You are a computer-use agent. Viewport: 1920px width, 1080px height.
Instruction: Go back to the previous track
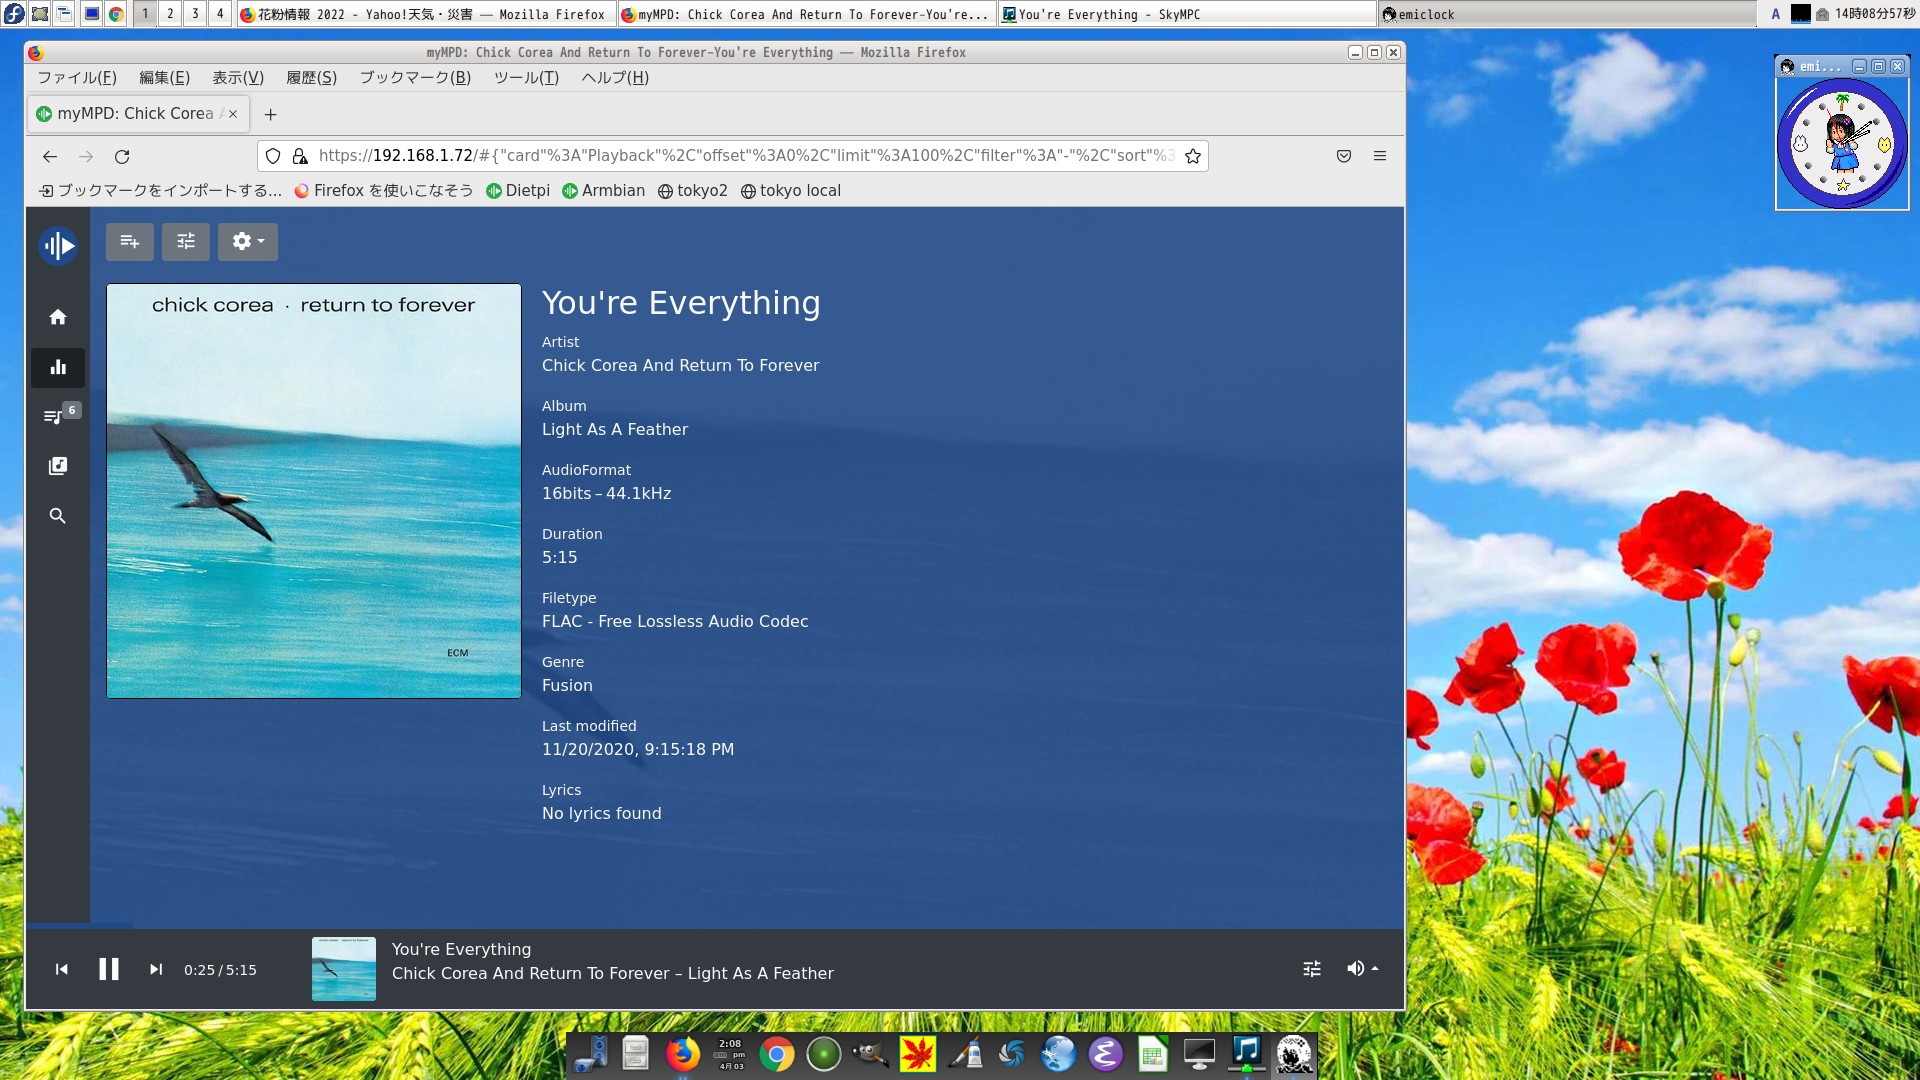point(62,969)
